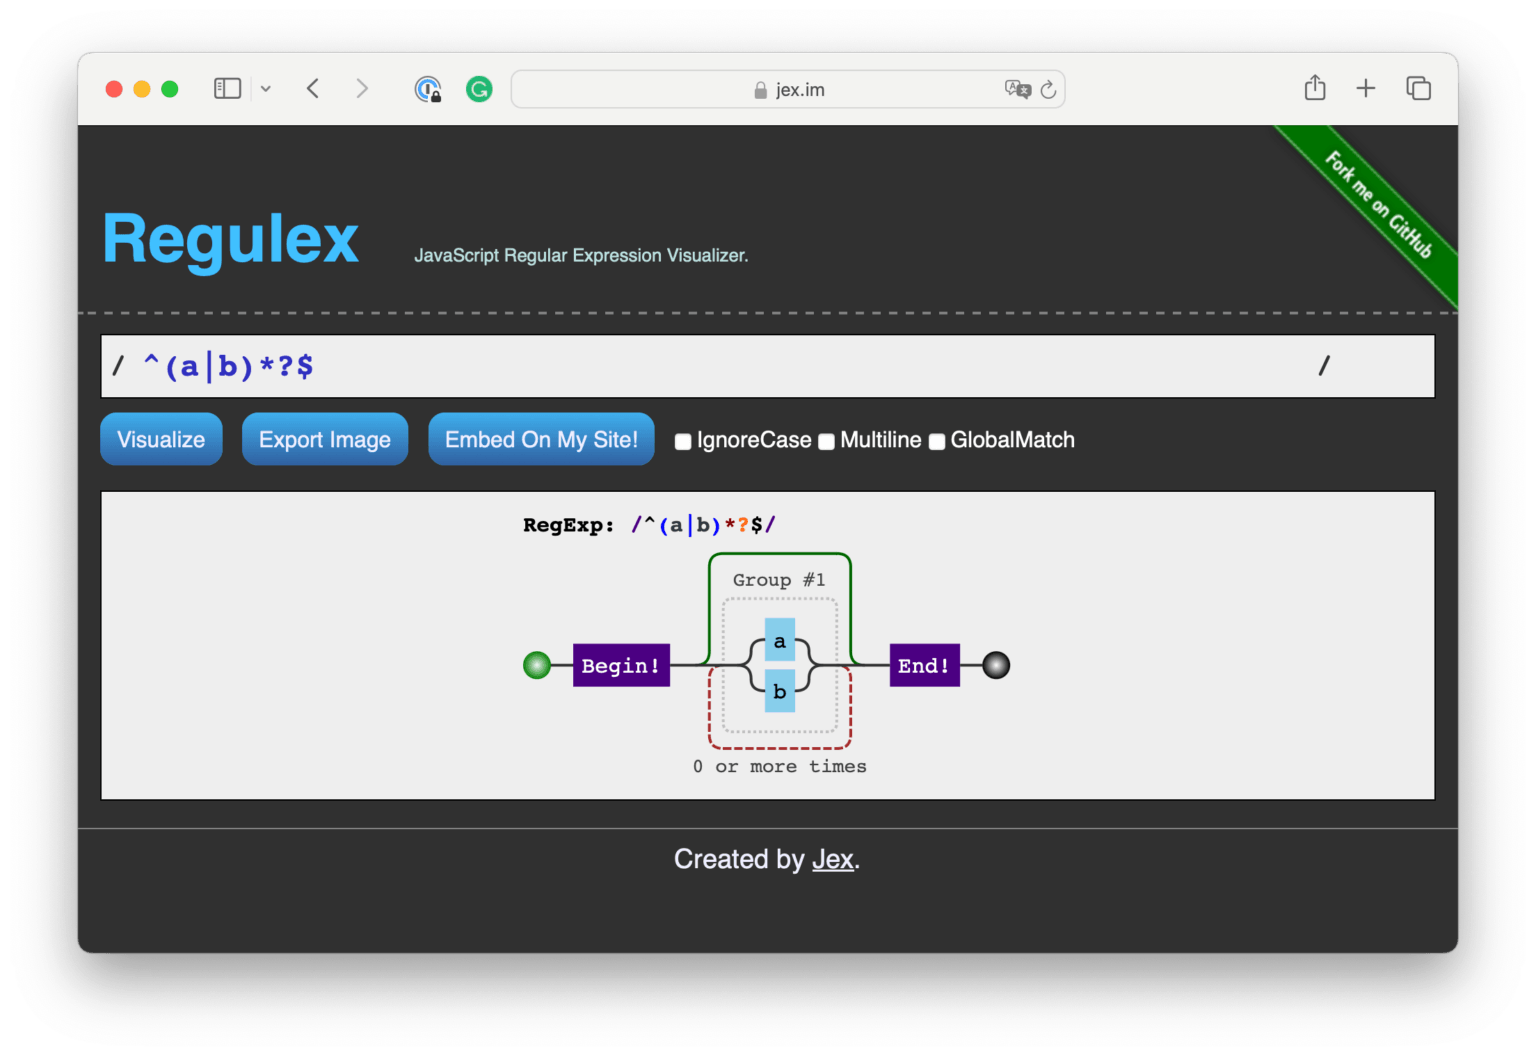
Task: Click the jex.im address bar
Action: coord(788,89)
